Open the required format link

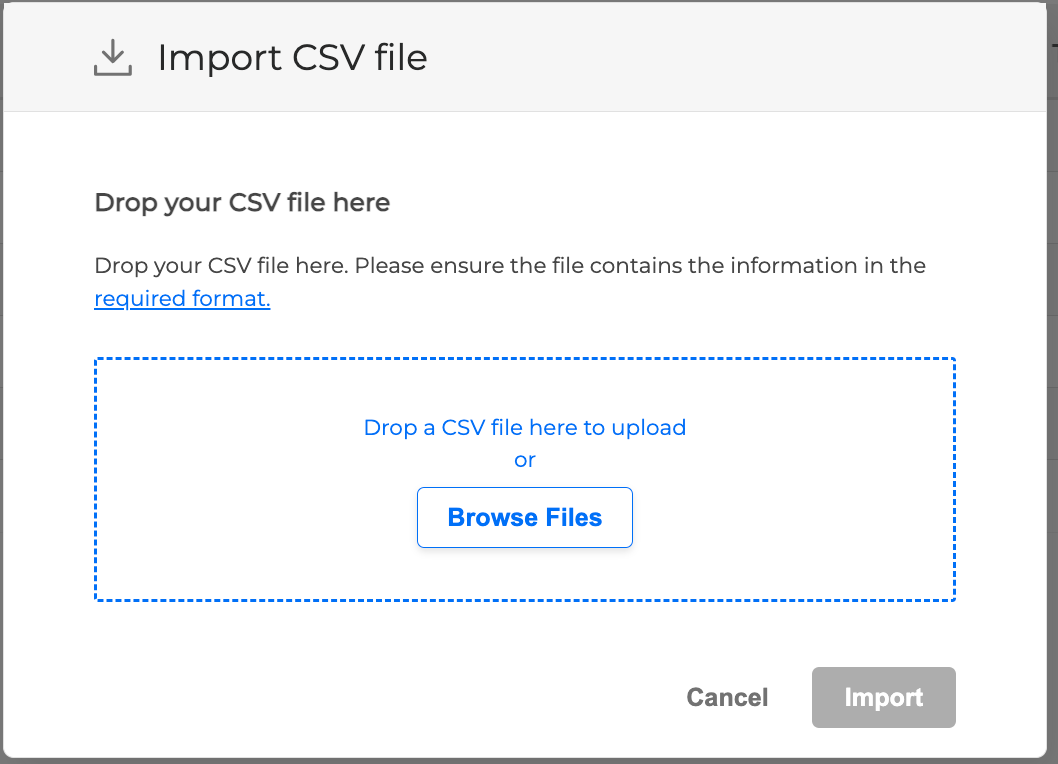(x=182, y=299)
